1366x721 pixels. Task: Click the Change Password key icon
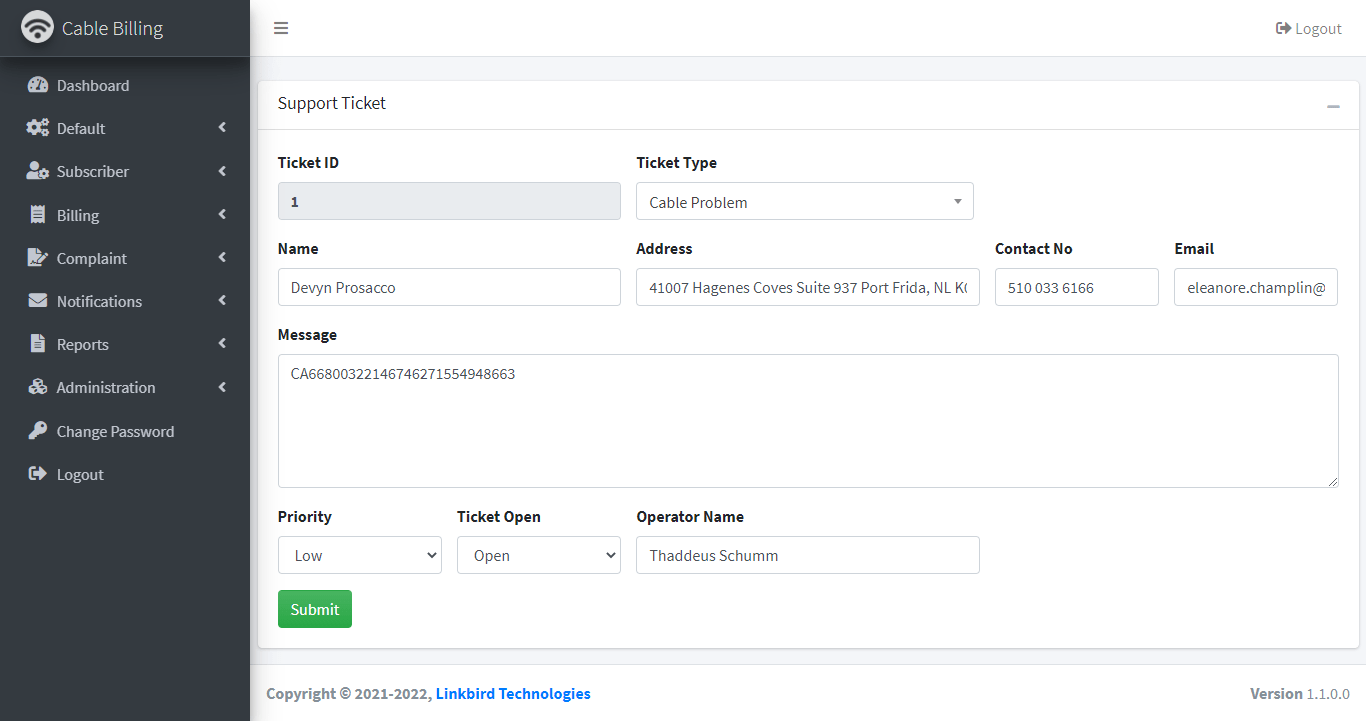[x=38, y=431]
